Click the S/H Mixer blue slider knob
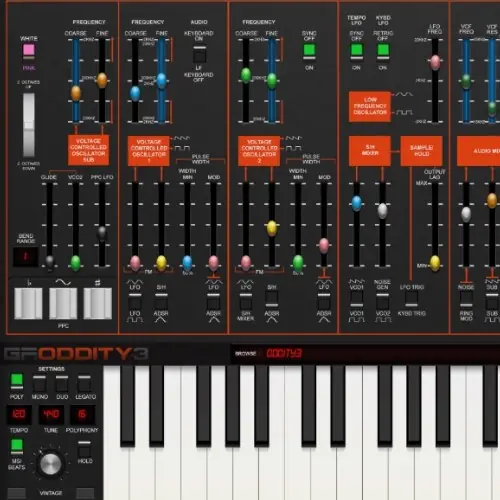This screenshot has width=500, height=500. pyautogui.click(x=357, y=203)
